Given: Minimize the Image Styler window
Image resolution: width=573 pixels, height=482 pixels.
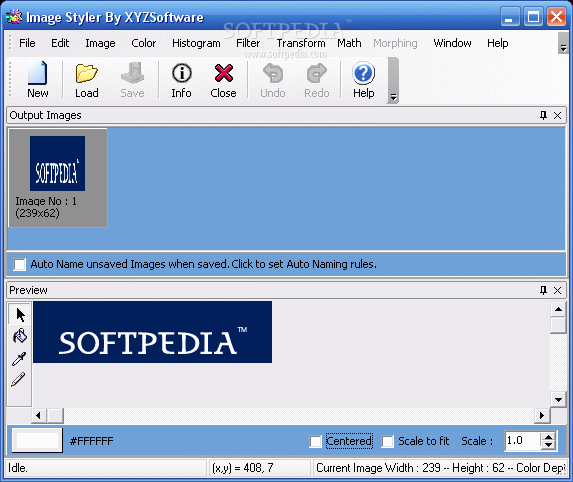Looking at the screenshot, I should (x=510, y=17).
